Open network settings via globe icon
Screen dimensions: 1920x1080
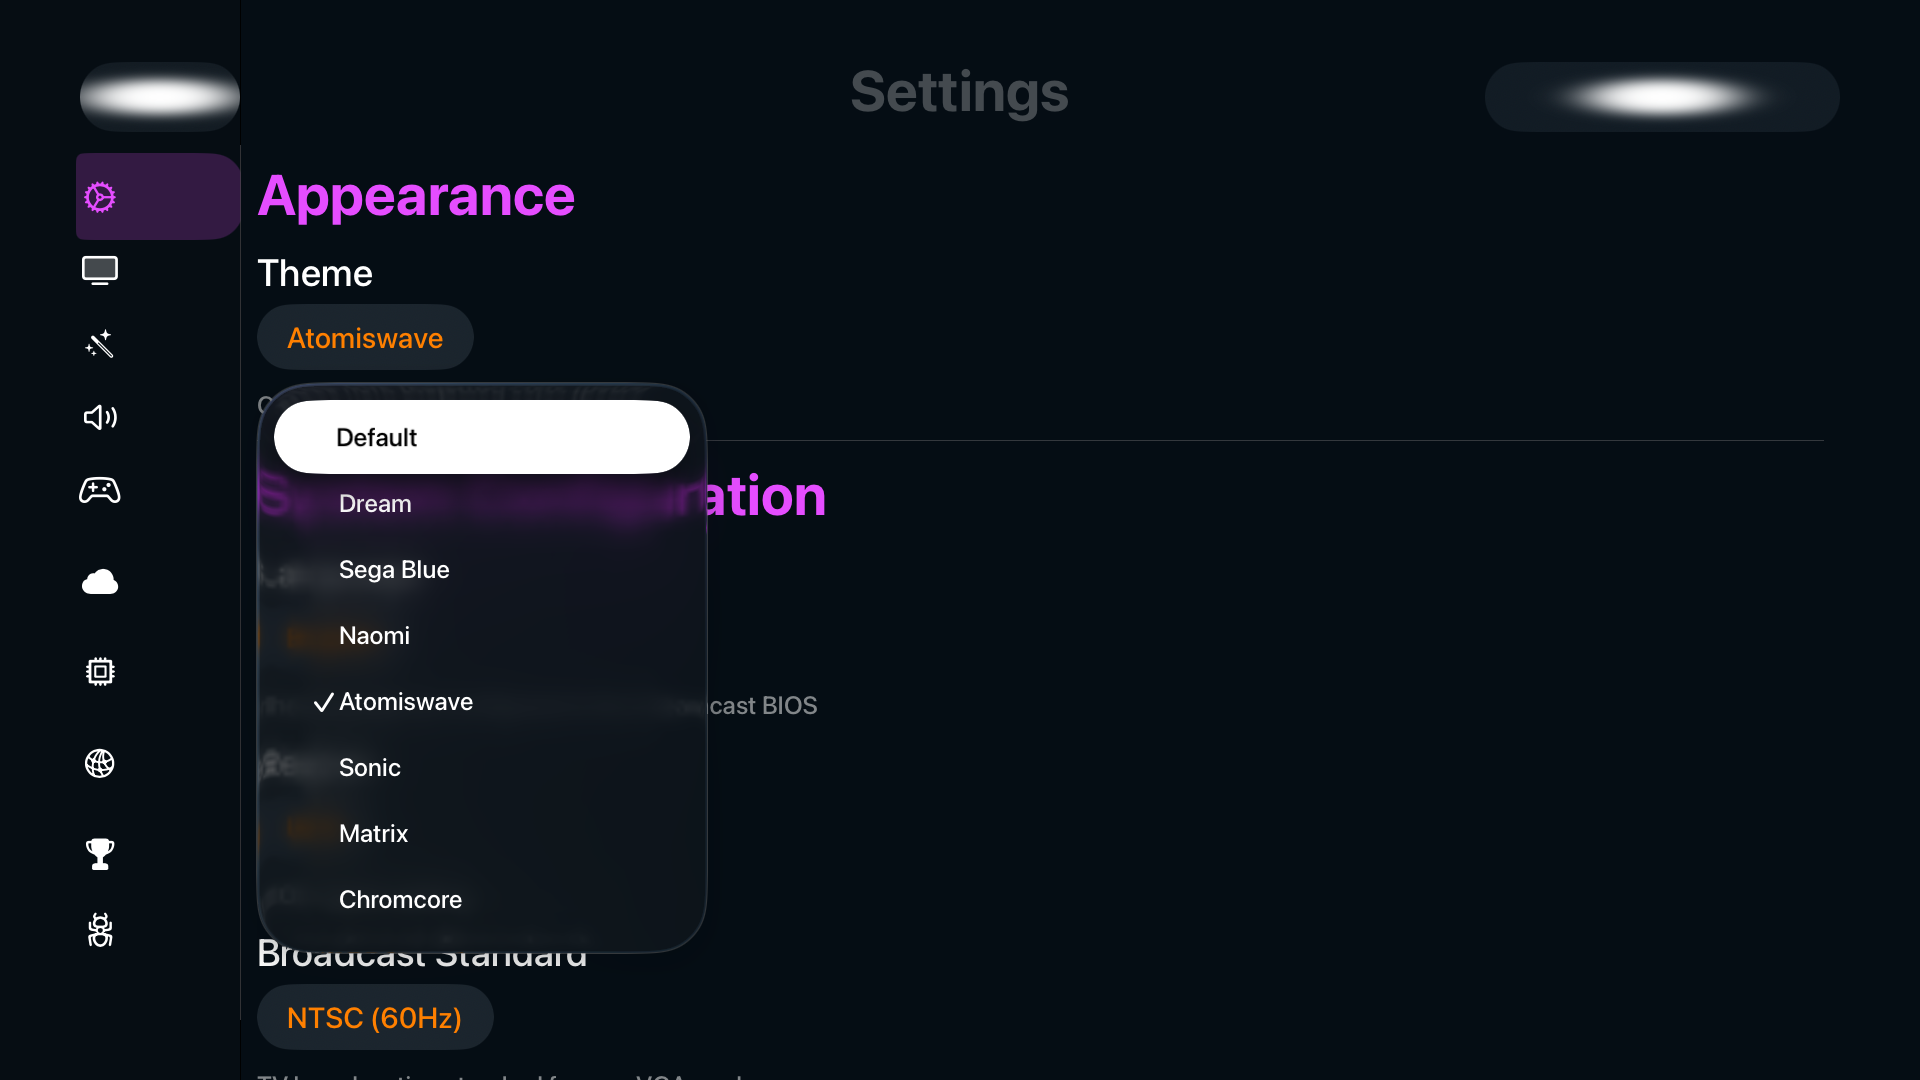coord(100,764)
